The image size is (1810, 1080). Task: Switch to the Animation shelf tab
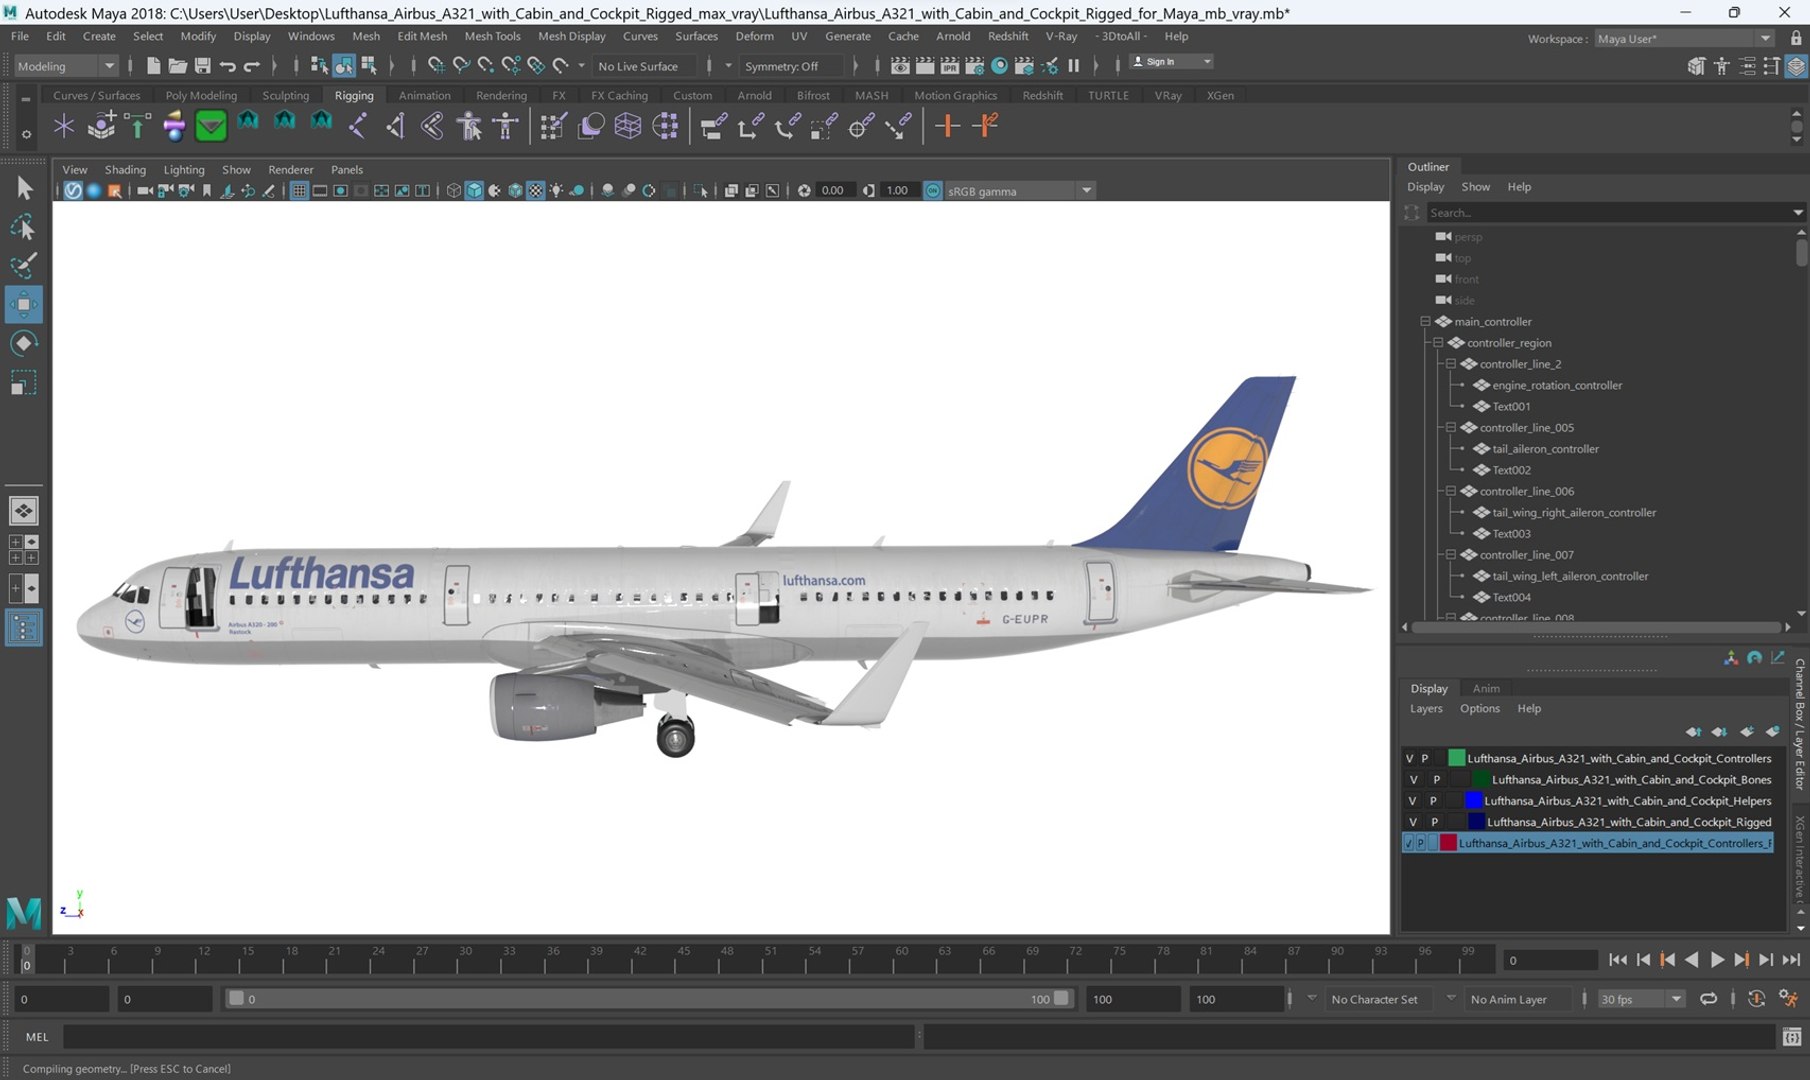tap(424, 95)
